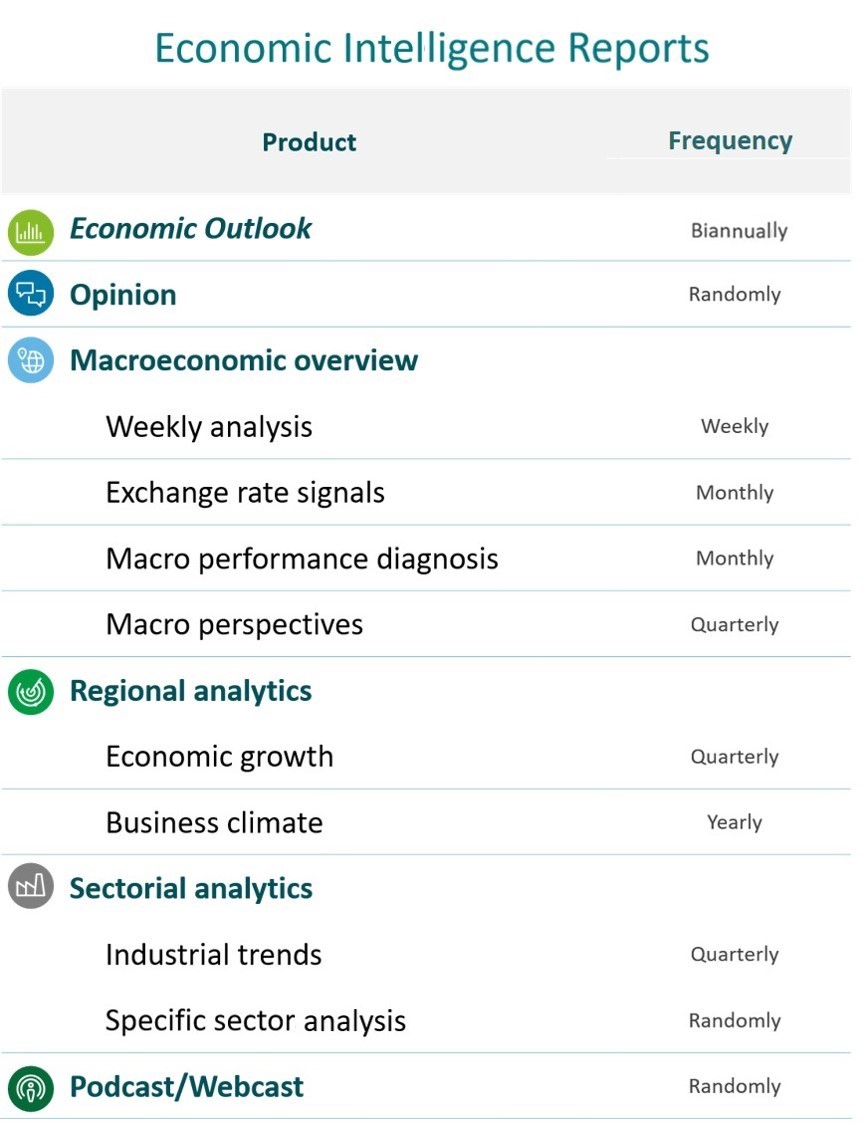866x1125 pixels.
Task: Open Economic growth report
Action: point(220,757)
